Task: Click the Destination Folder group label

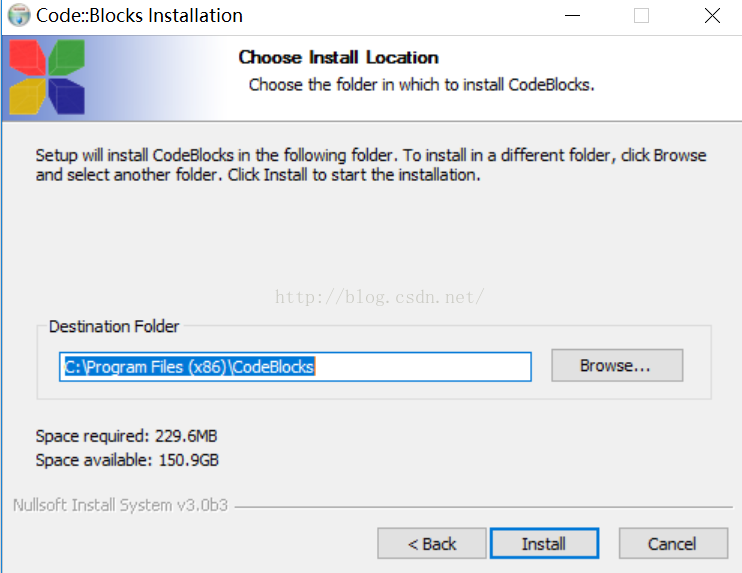Action: (x=114, y=326)
